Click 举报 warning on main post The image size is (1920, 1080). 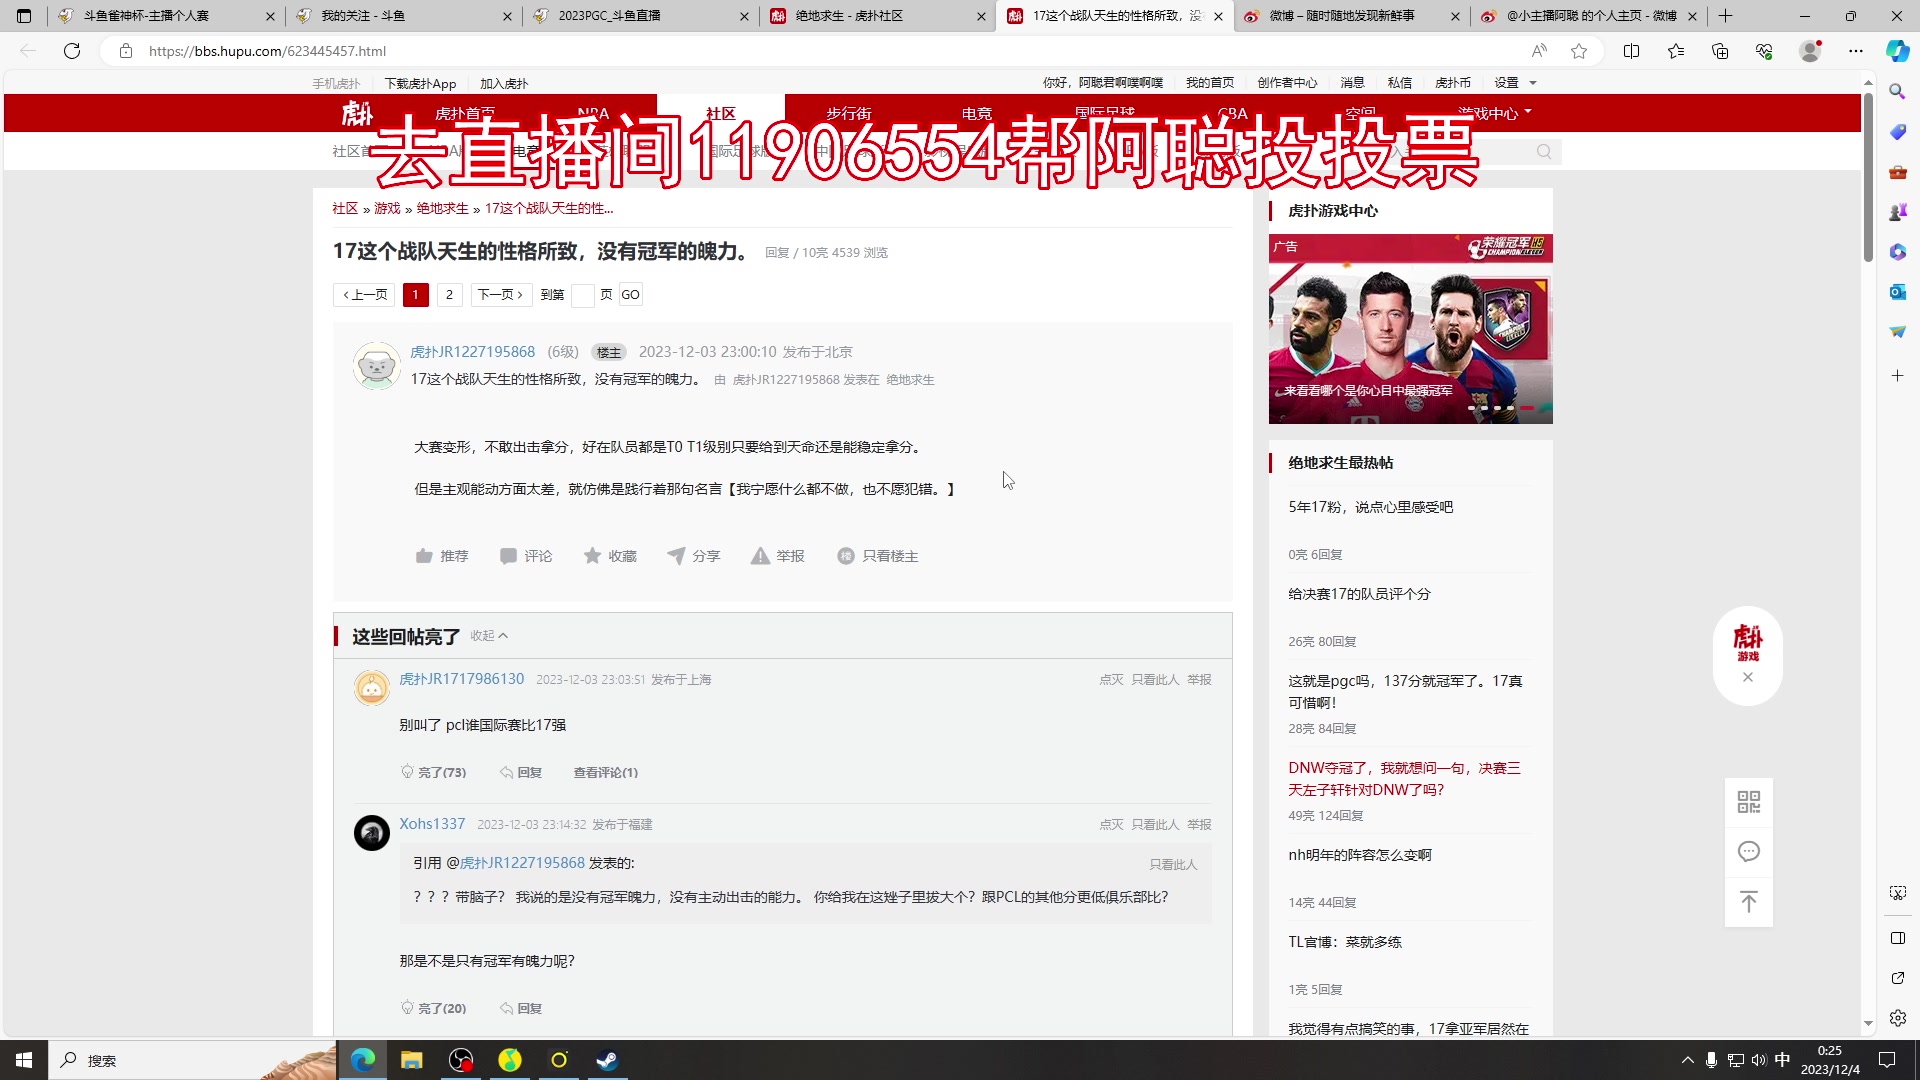click(778, 556)
